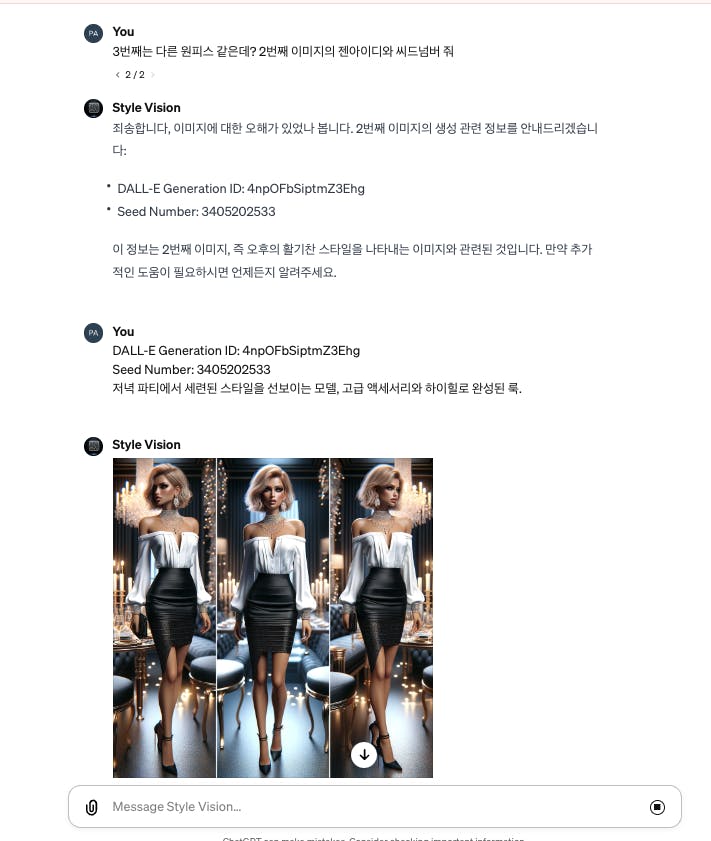711x841 pixels.
Task: Click the Seed Number 3405202533 bullet
Action: 196,212
